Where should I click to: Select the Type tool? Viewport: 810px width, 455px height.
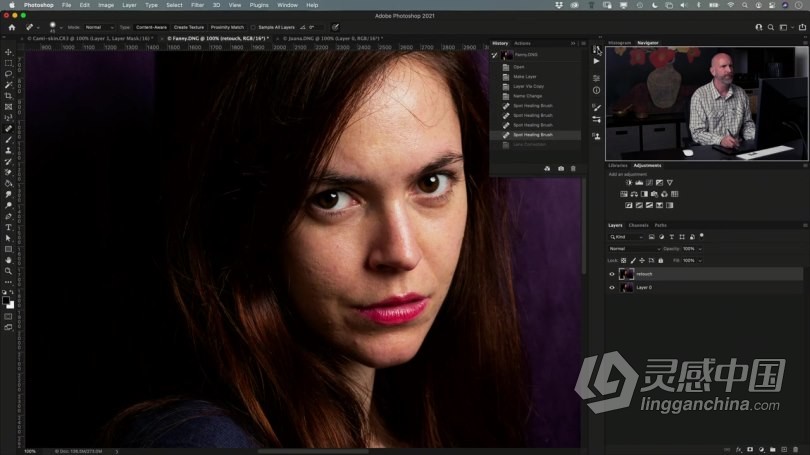click(8, 227)
